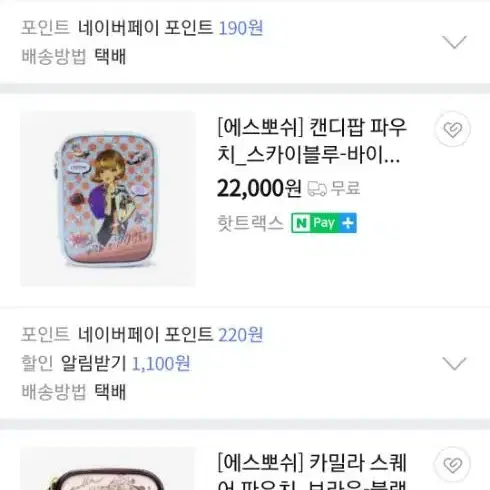Expand the top 네이버페이 포인트 190원 details chevron
Image resolution: width=490 pixels, height=490 pixels.
[x=454, y=42]
